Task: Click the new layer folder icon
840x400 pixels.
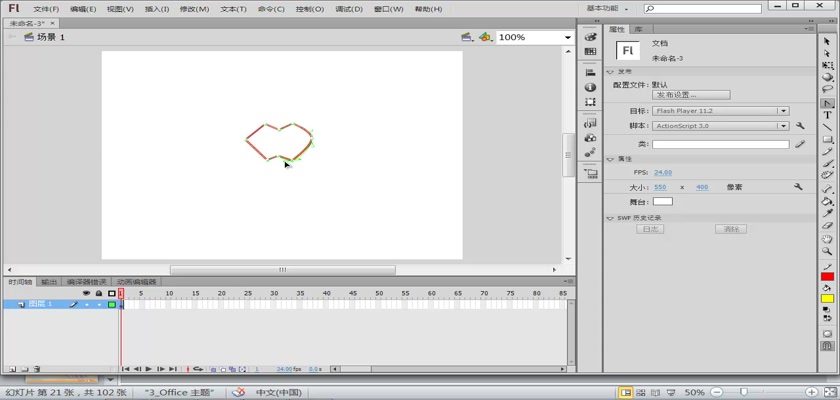Action: [x=24, y=369]
